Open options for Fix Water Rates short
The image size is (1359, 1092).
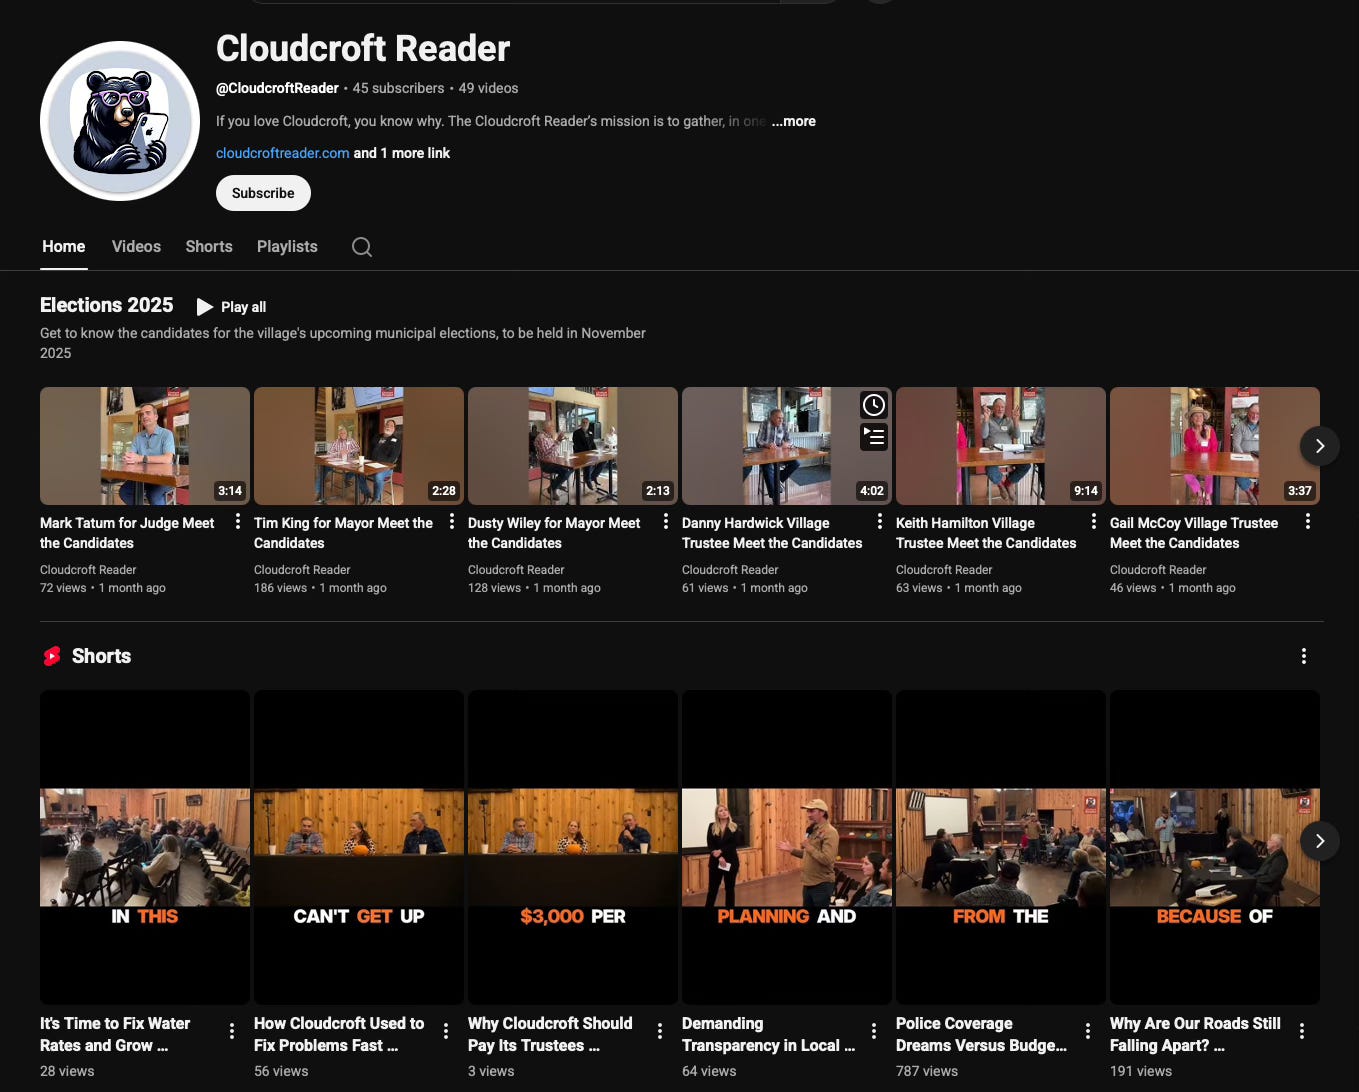pyautogui.click(x=232, y=1031)
